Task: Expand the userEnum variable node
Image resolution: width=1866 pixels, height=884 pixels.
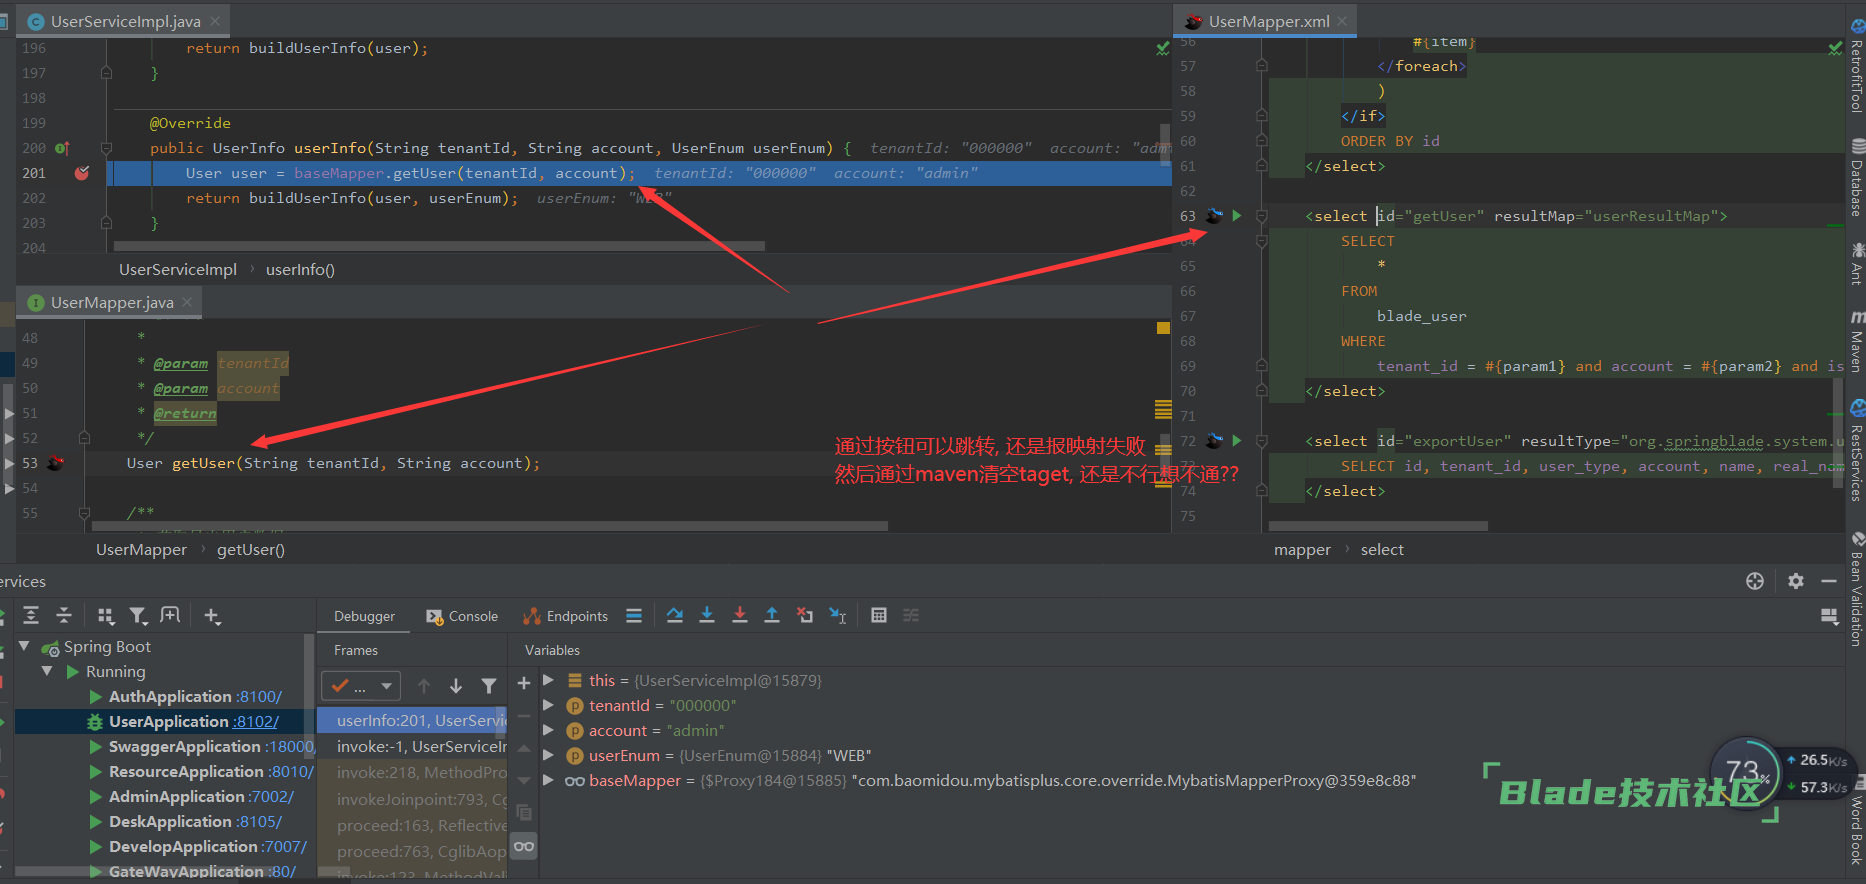Action: (548, 755)
